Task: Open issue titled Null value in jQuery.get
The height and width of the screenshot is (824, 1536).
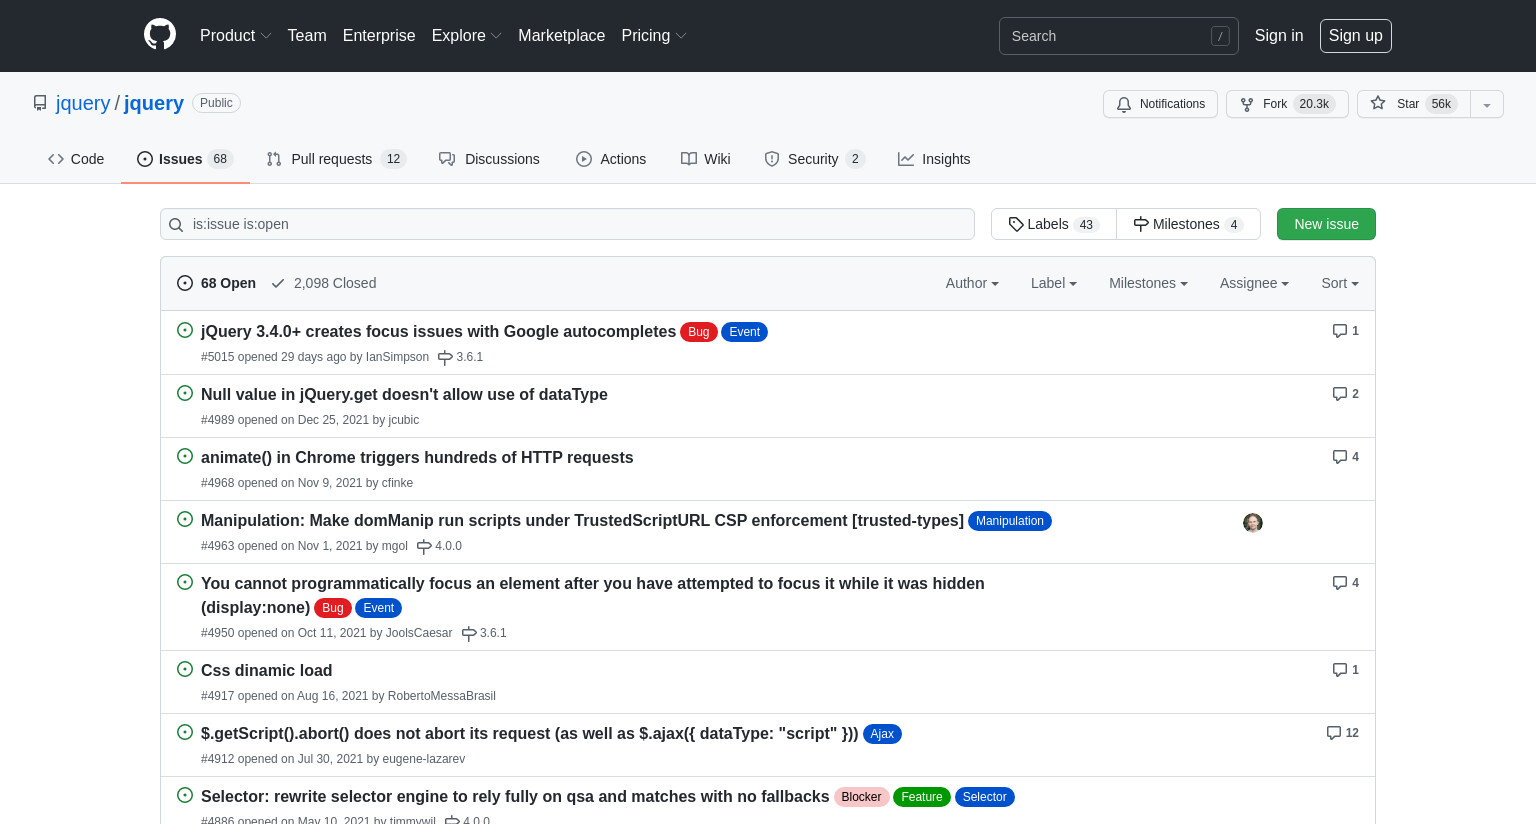Action: (x=404, y=394)
